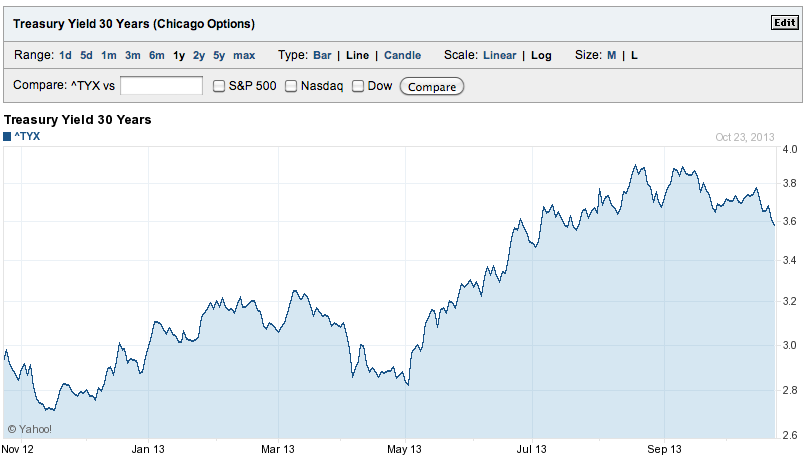
Task: Switch scale to Linear
Action: (x=499, y=55)
